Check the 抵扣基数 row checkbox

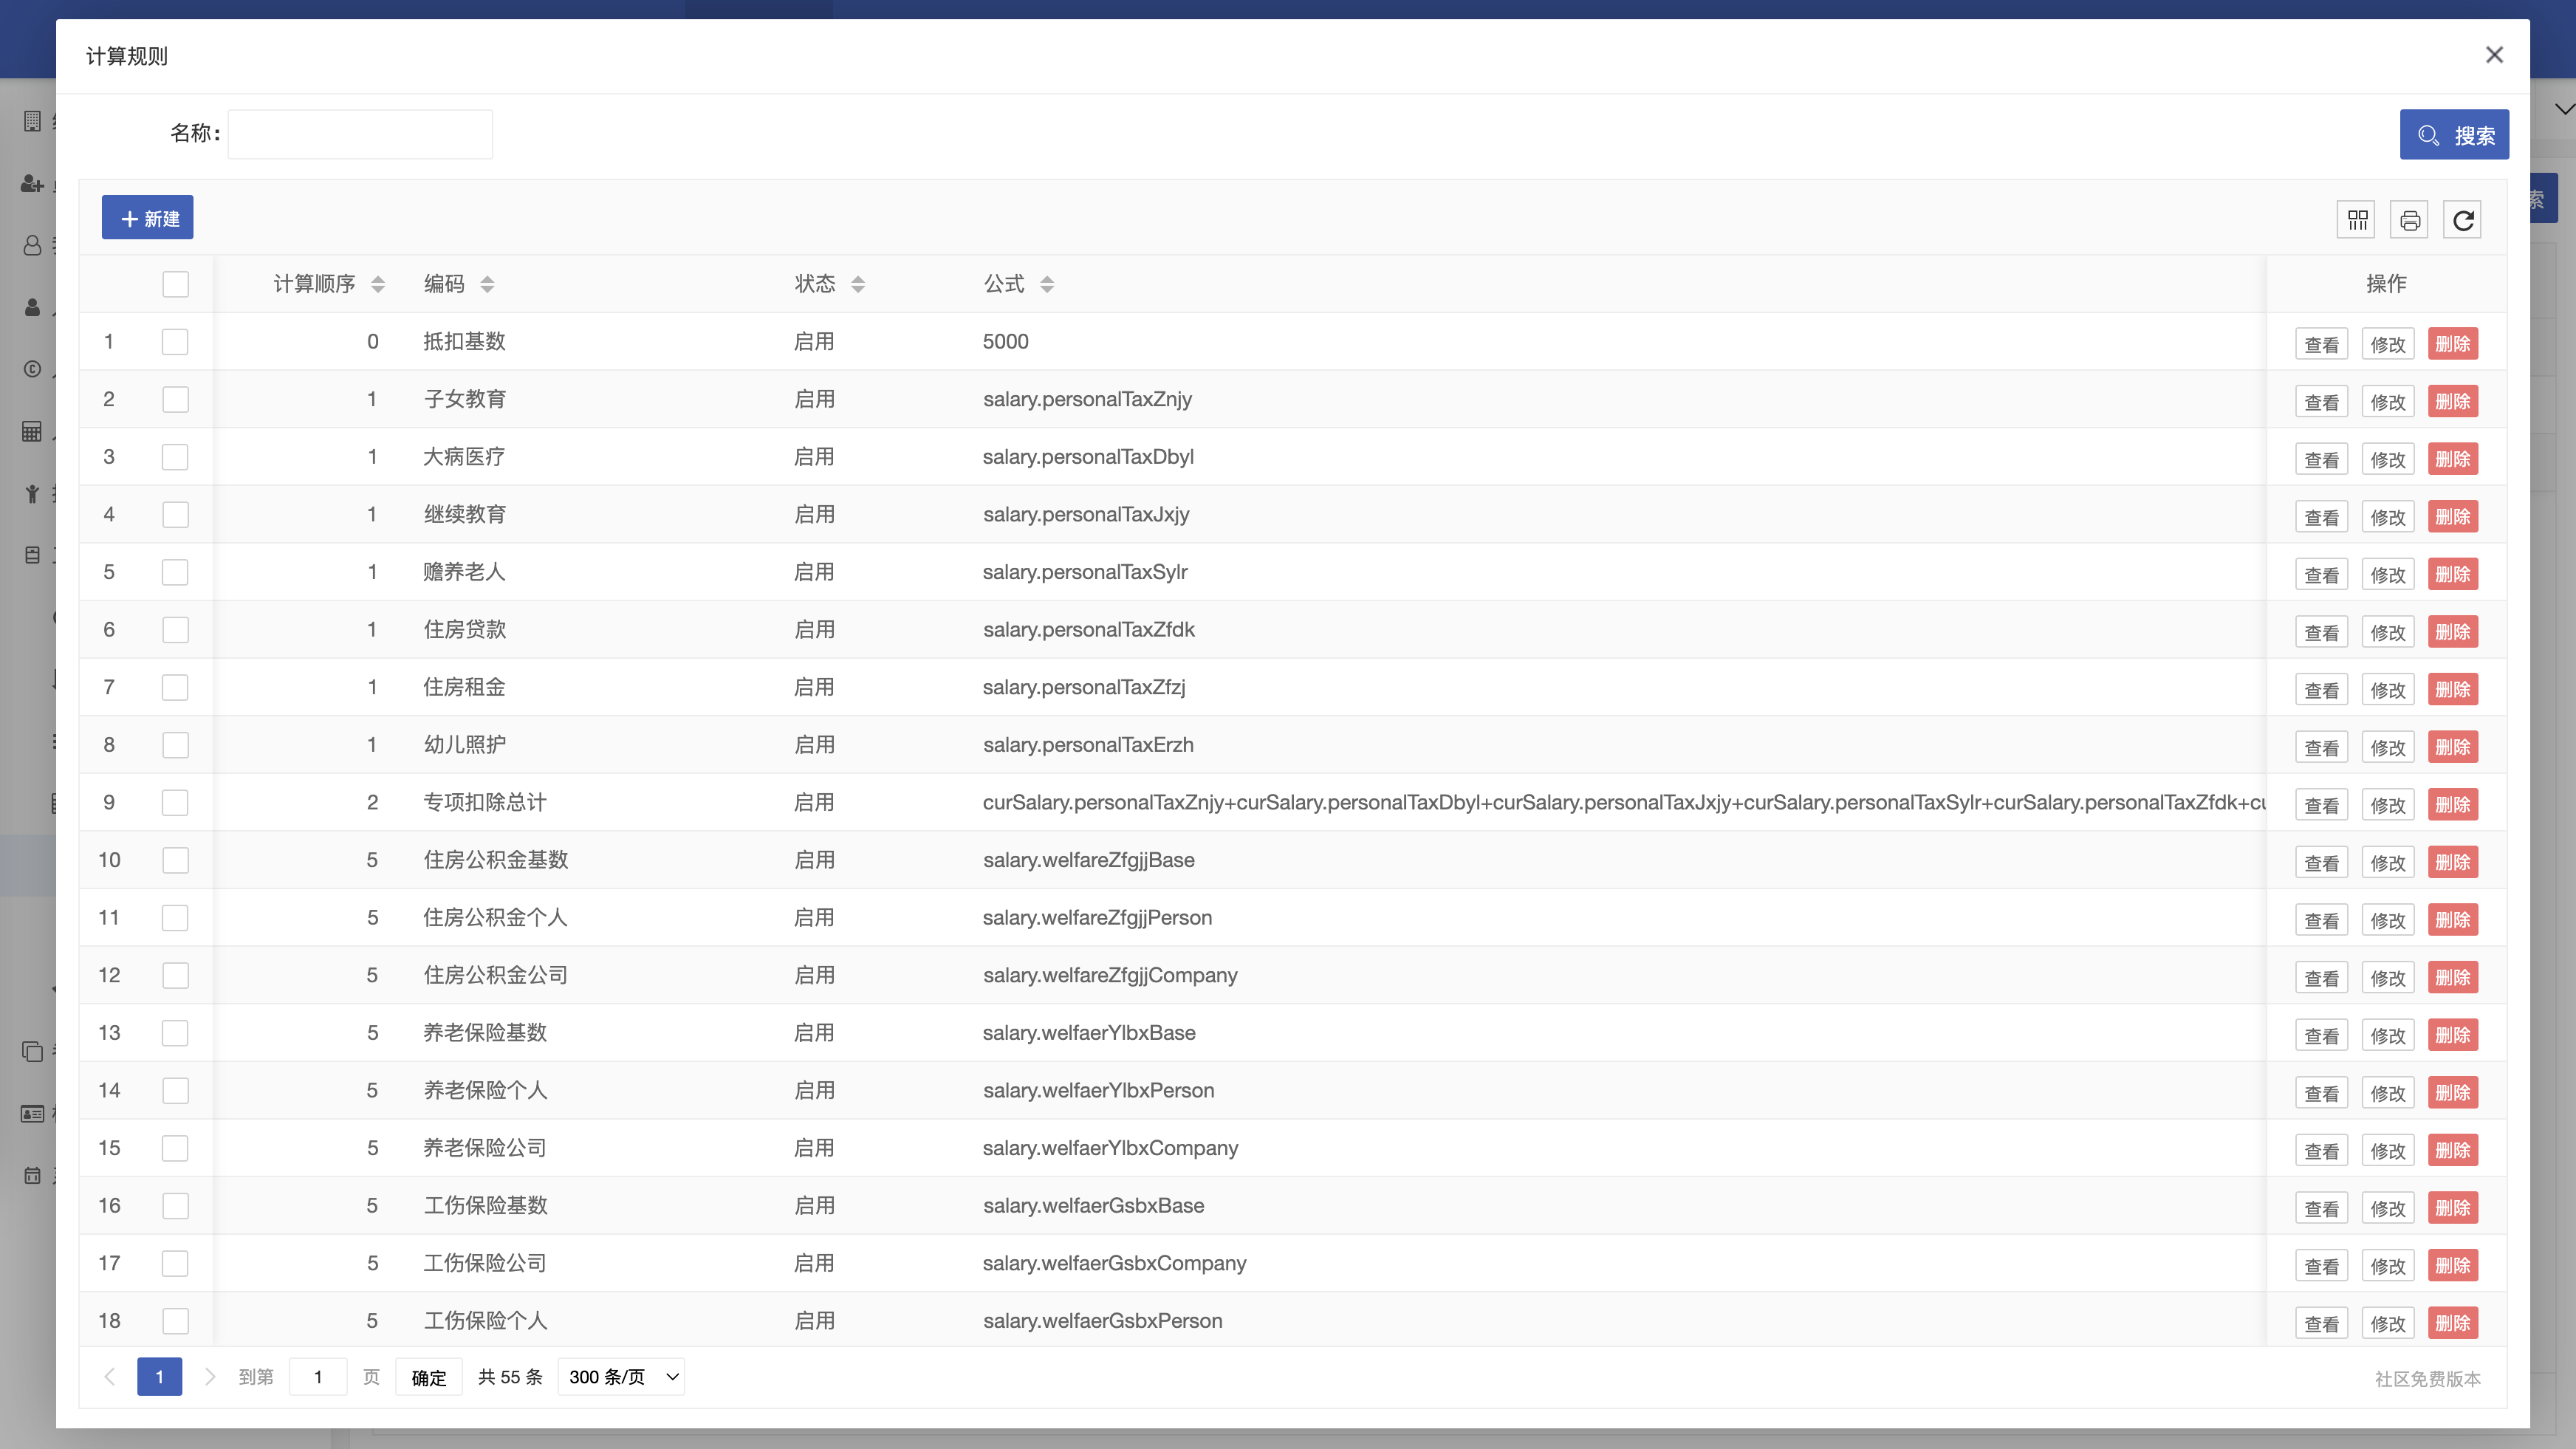pos(175,342)
